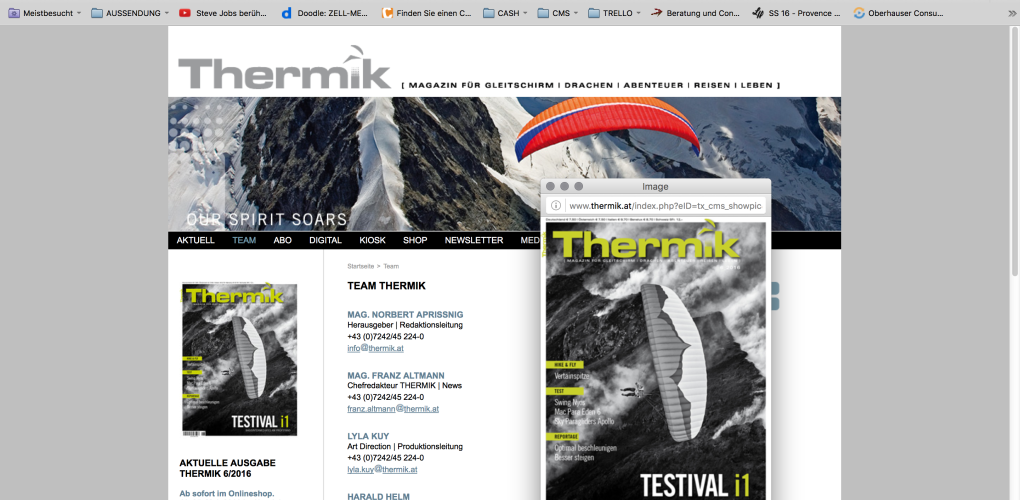Open the CASH bookmark folder
1020x500 pixels.
coord(506,12)
